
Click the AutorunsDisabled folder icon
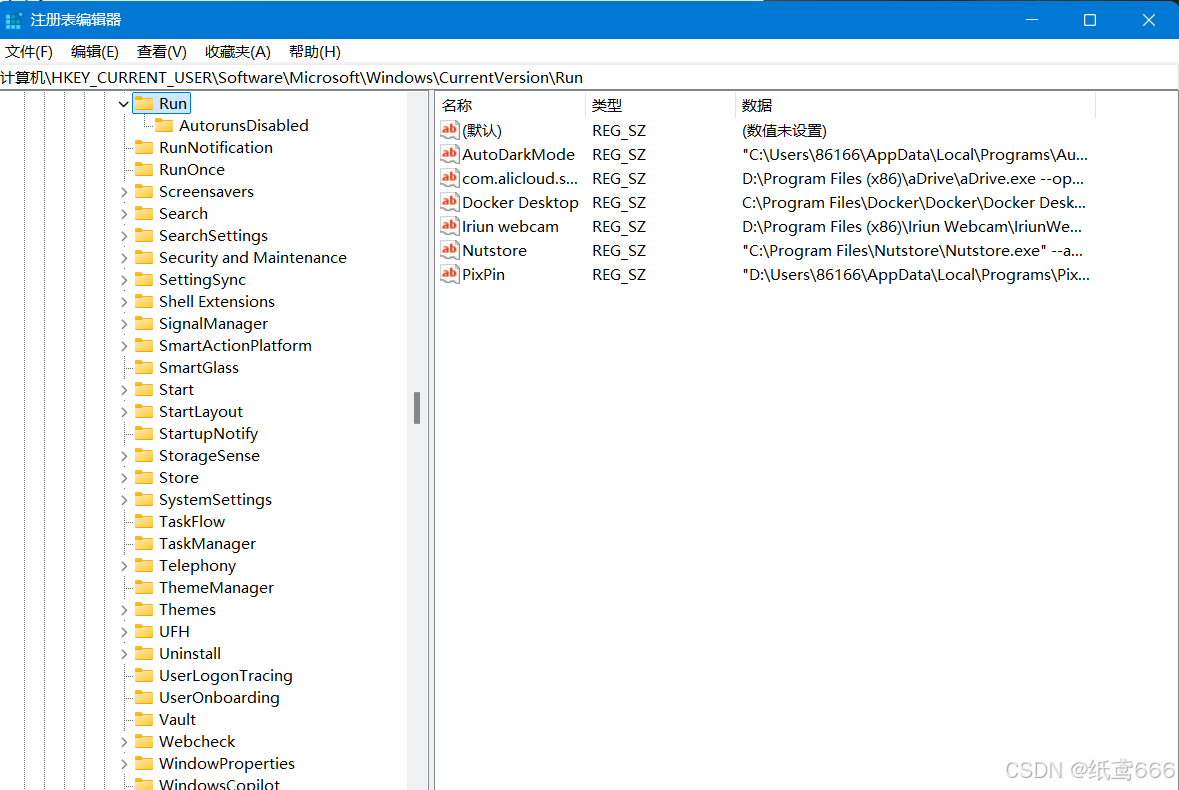pyautogui.click(x=164, y=125)
